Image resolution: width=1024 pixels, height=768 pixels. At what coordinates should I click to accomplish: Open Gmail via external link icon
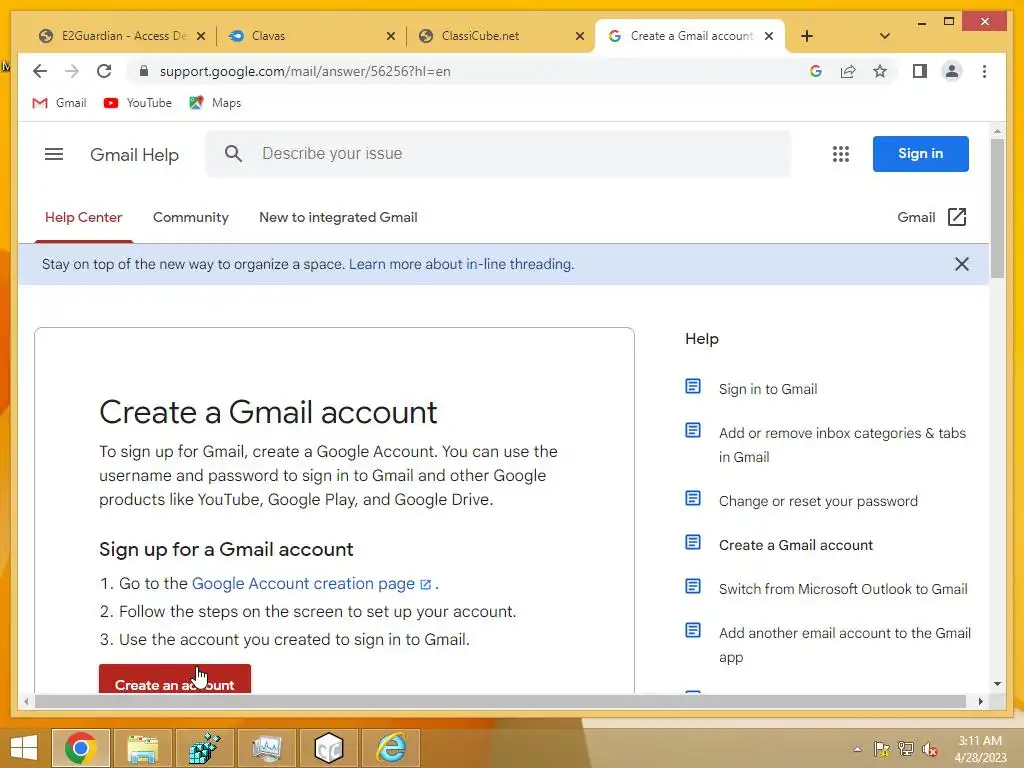(x=957, y=217)
